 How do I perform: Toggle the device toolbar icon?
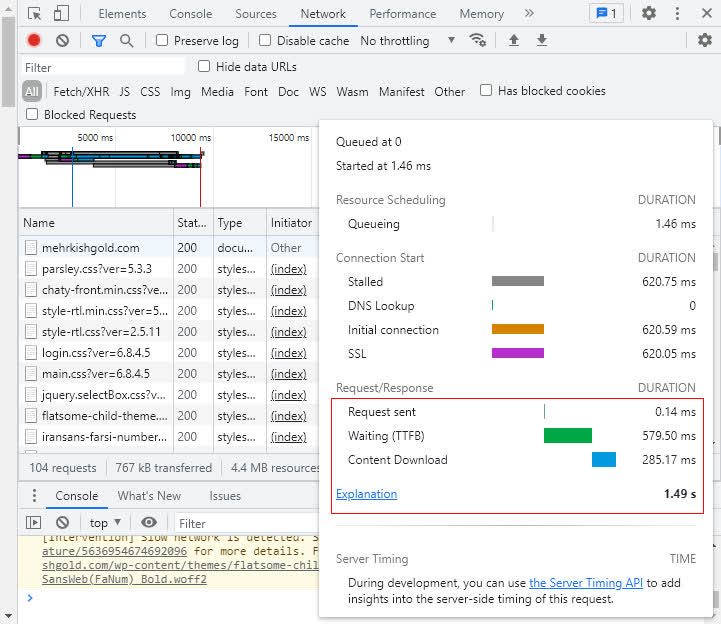coord(61,13)
